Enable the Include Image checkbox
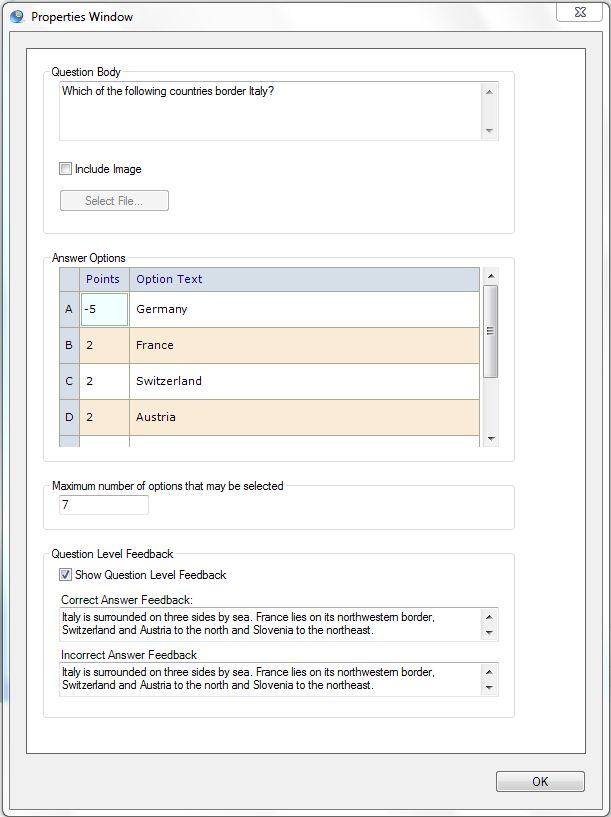611x817 pixels. tap(66, 169)
